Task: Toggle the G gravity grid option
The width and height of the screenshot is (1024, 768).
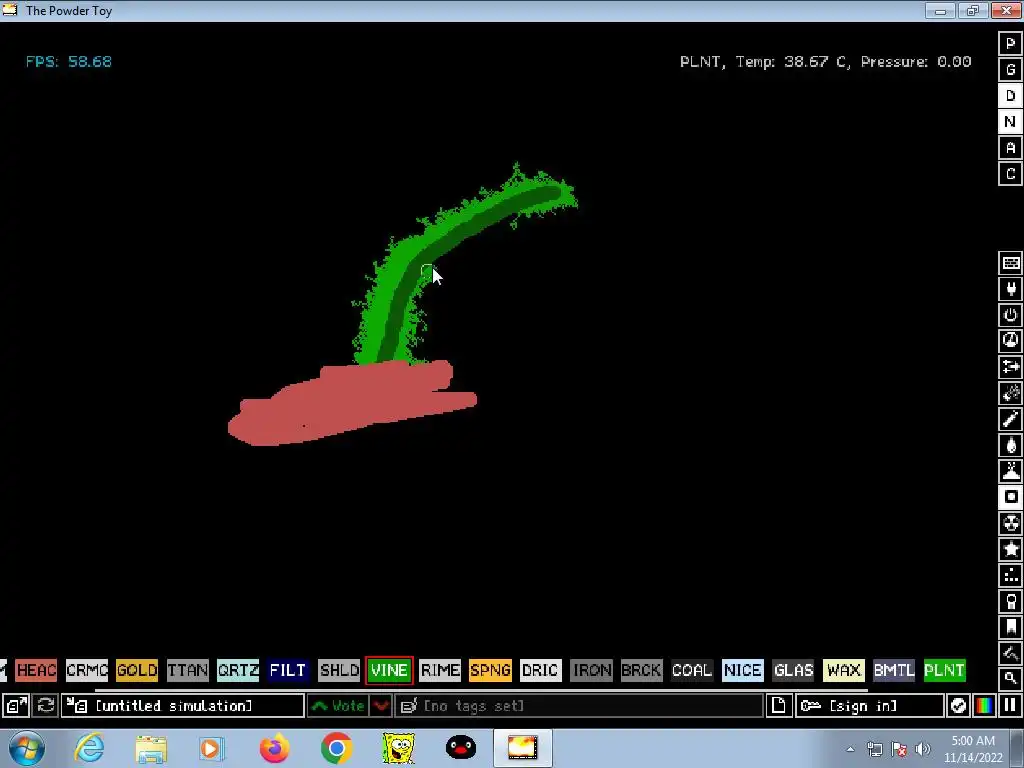Action: pyautogui.click(x=1010, y=70)
